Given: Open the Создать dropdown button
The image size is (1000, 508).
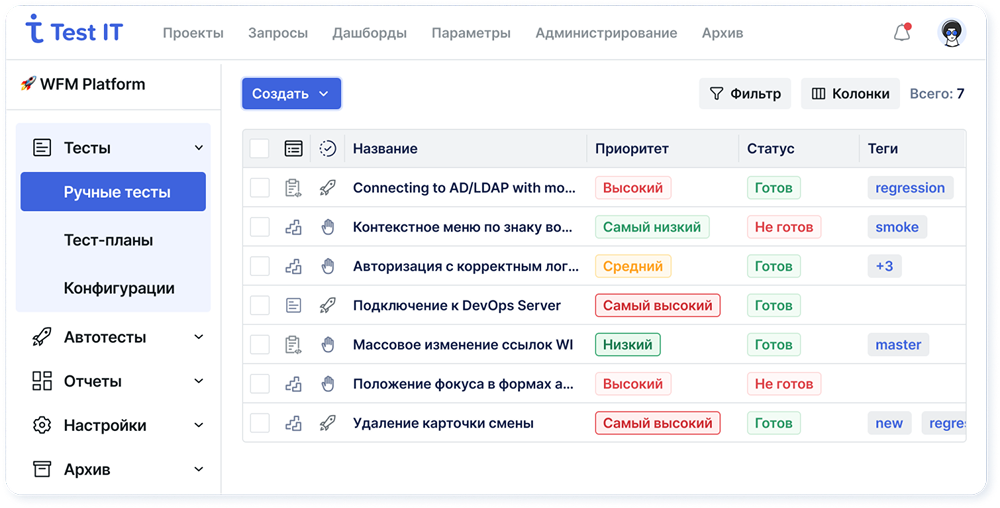Looking at the screenshot, I should 291,94.
